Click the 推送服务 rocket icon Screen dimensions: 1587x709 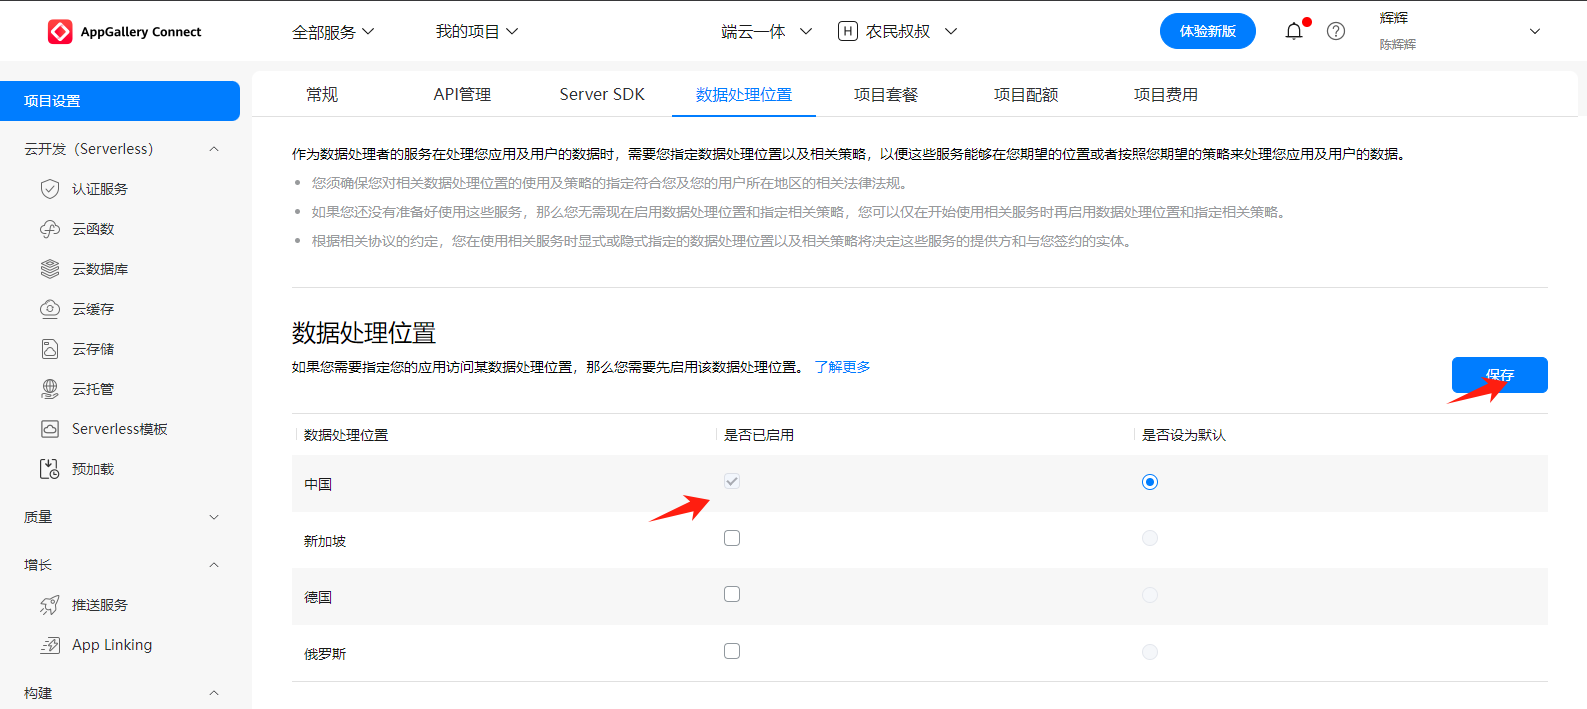[50, 605]
